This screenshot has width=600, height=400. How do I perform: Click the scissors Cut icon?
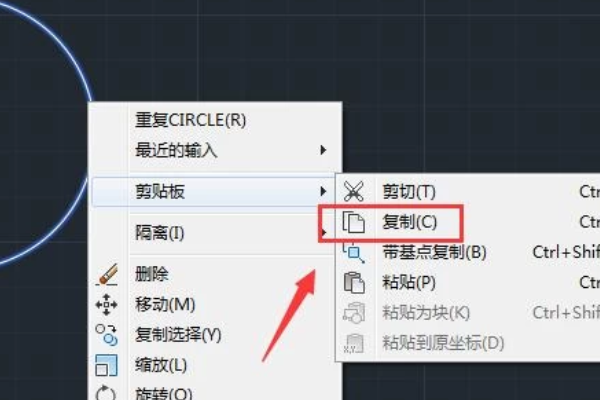[x=353, y=191]
